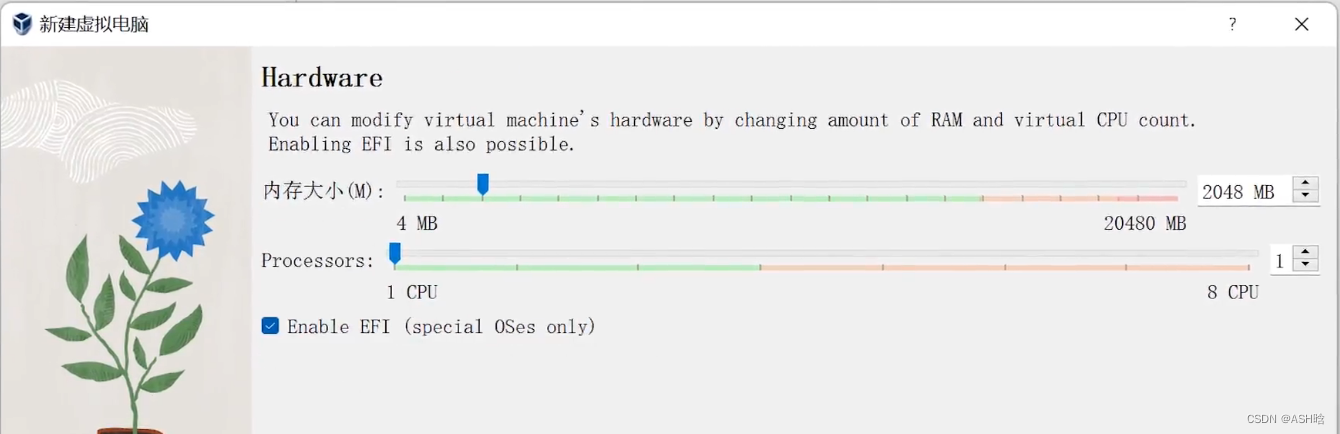
Task: Increase memory with the up arrow
Action: tap(1305, 183)
